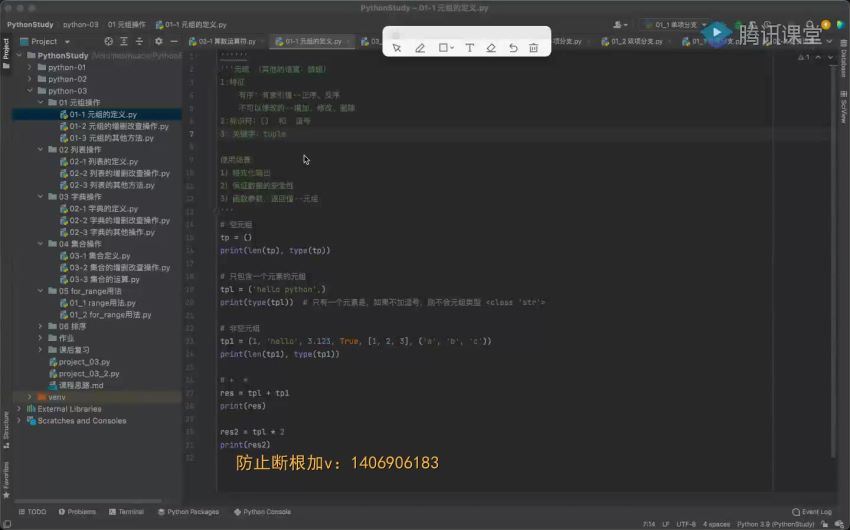Click the PythonStudy breadcrumb
The image size is (850, 530).
[30, 24]
